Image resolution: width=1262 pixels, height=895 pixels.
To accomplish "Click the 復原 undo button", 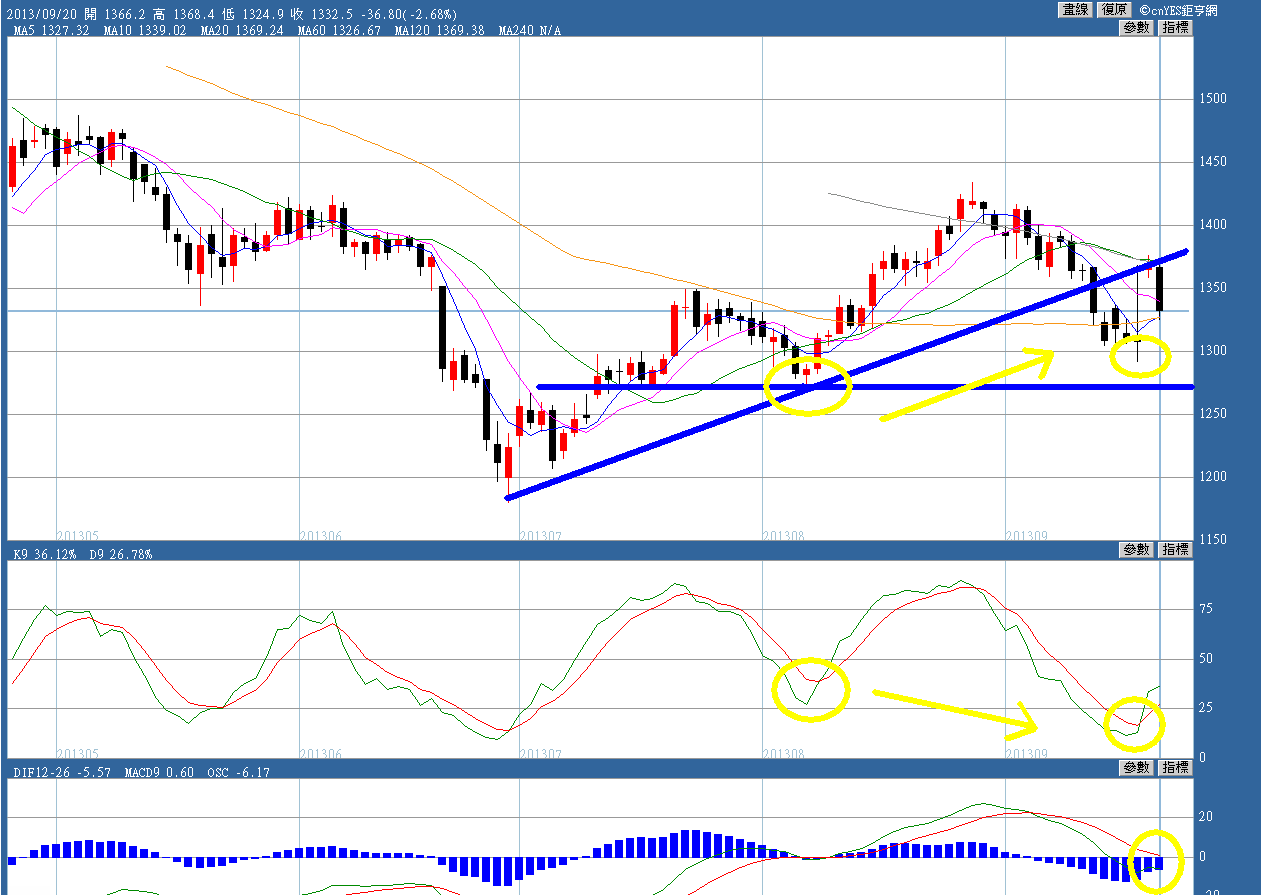I will [x=1113, y=9].
